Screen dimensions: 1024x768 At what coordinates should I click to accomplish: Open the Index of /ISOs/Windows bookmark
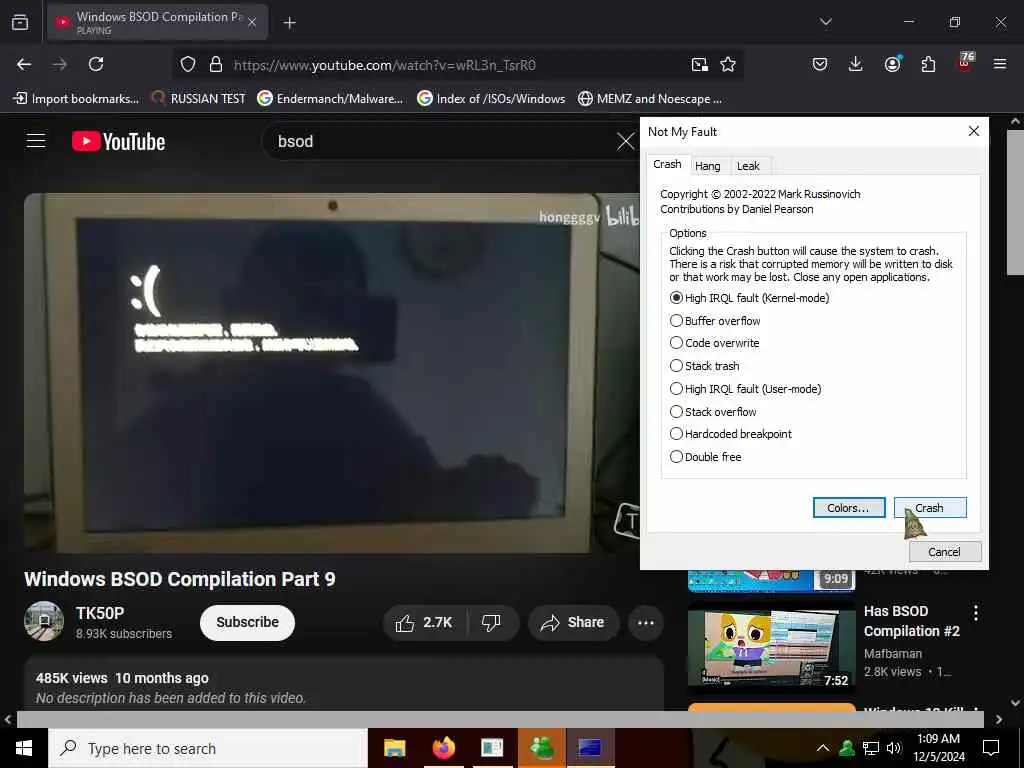click(491, 99)
